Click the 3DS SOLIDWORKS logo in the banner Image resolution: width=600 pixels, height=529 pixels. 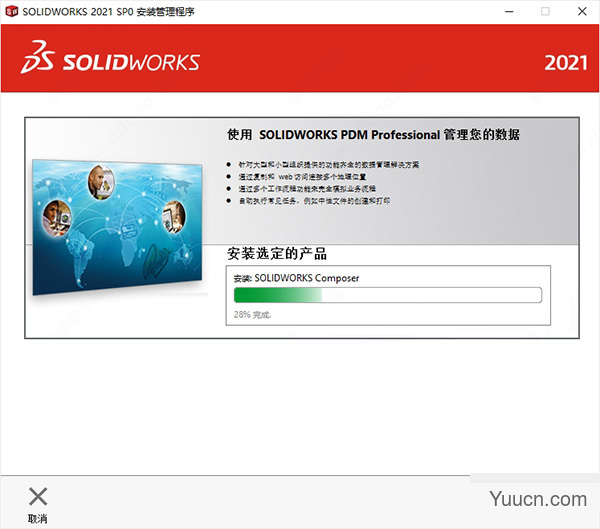(x=110, y=57)
